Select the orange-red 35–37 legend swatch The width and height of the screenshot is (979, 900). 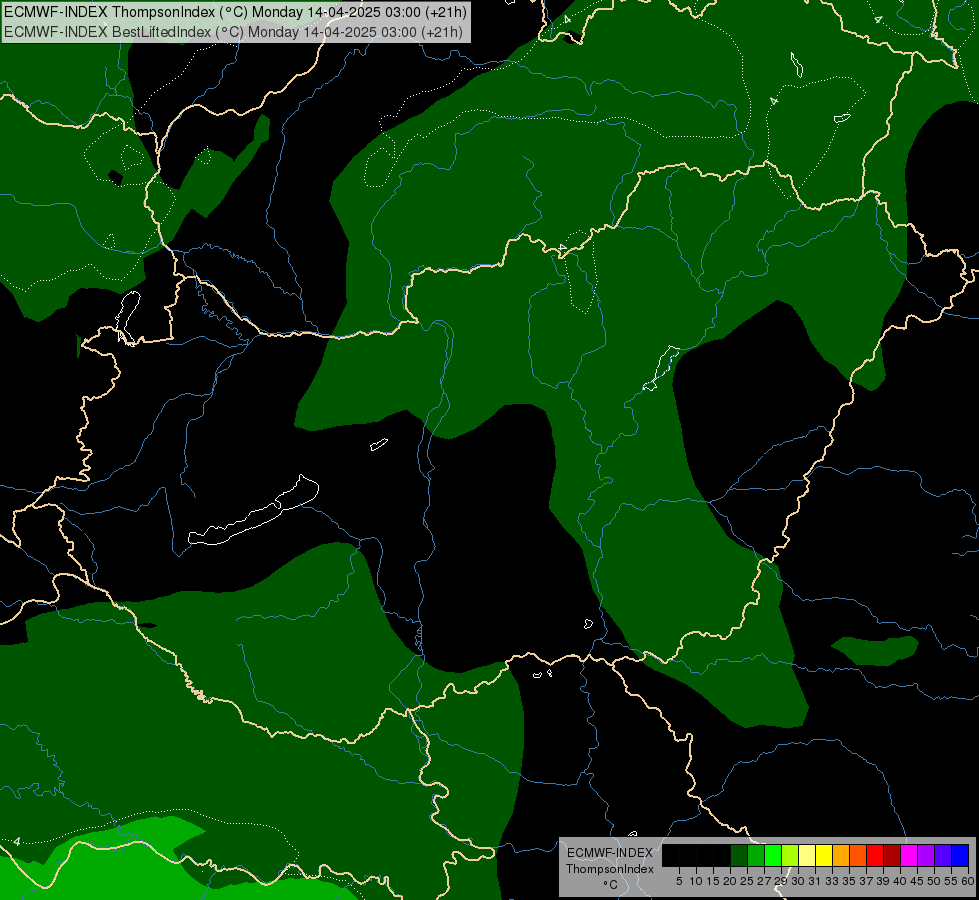(858, 855)
